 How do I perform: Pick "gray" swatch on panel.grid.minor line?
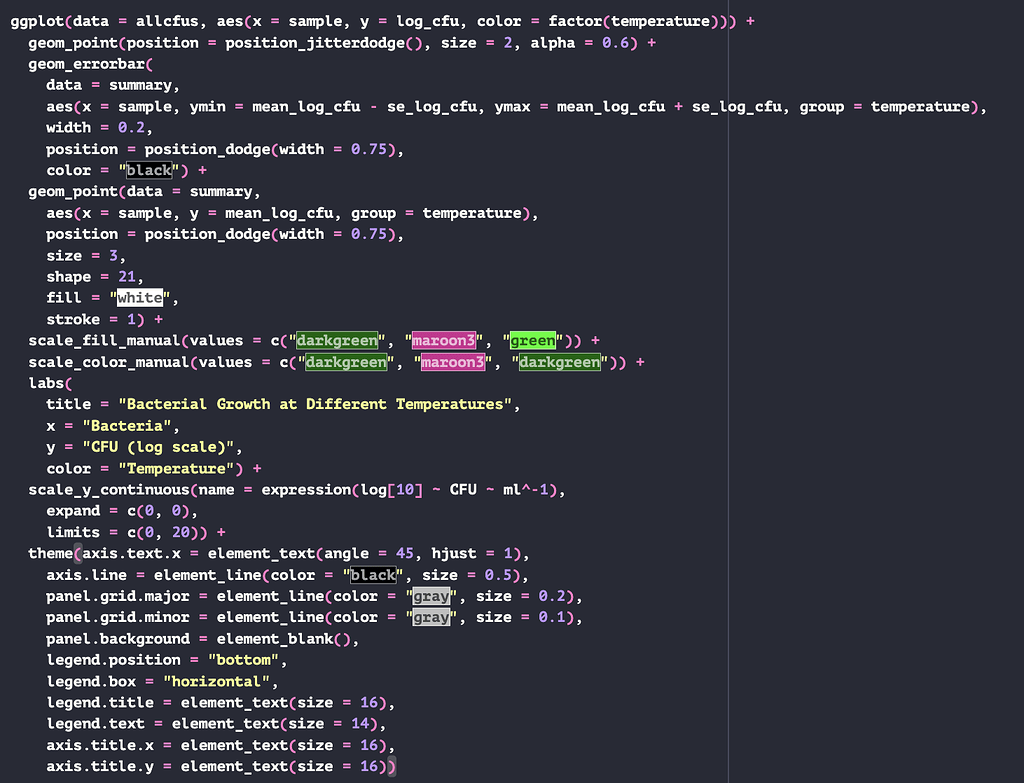[431, 617]
